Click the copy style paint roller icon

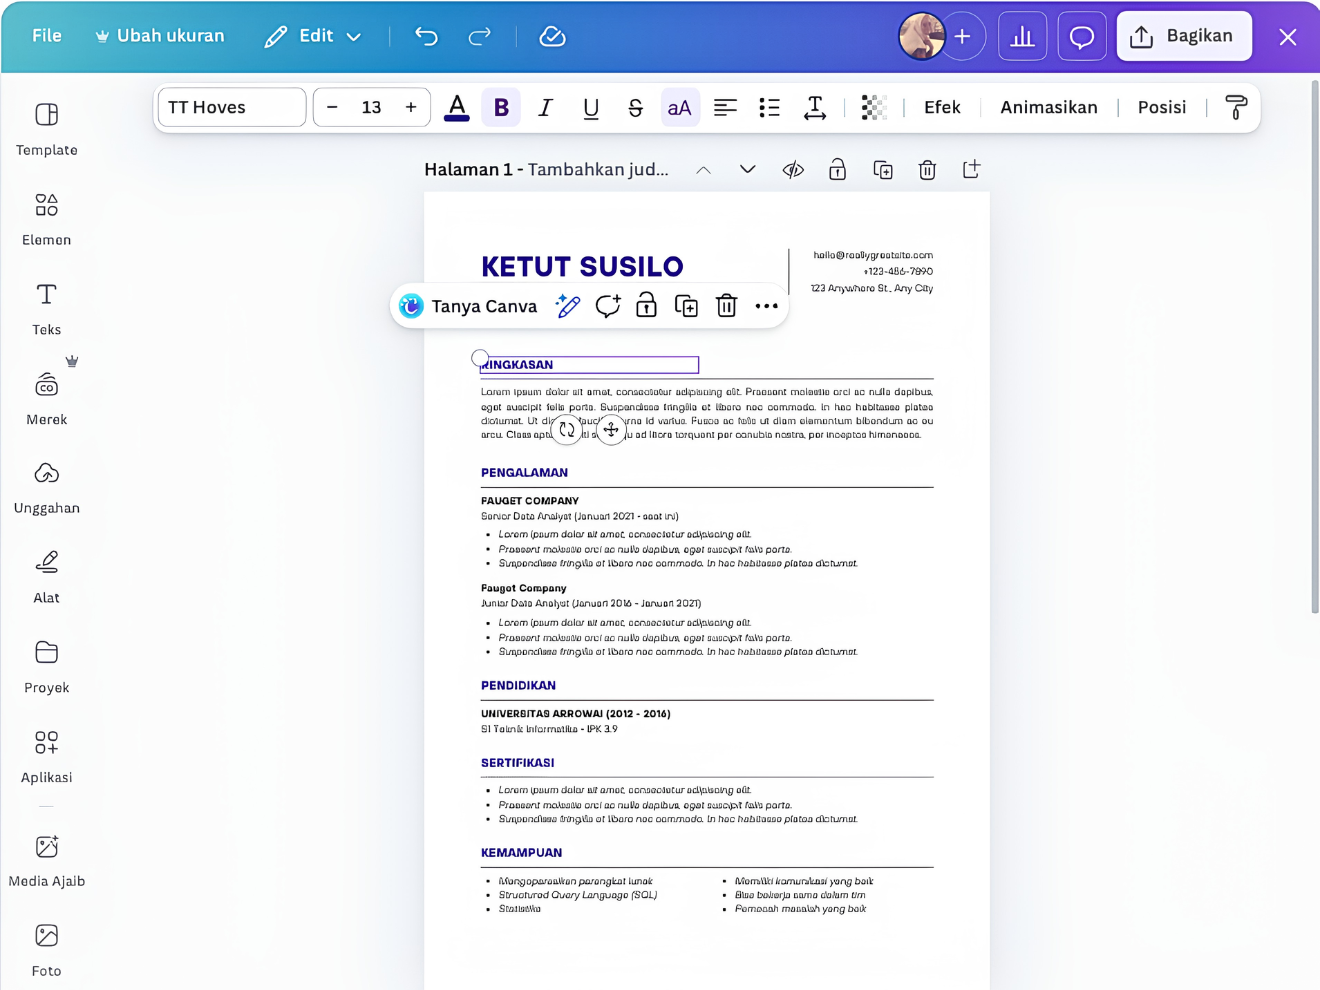coord(1236,108)
